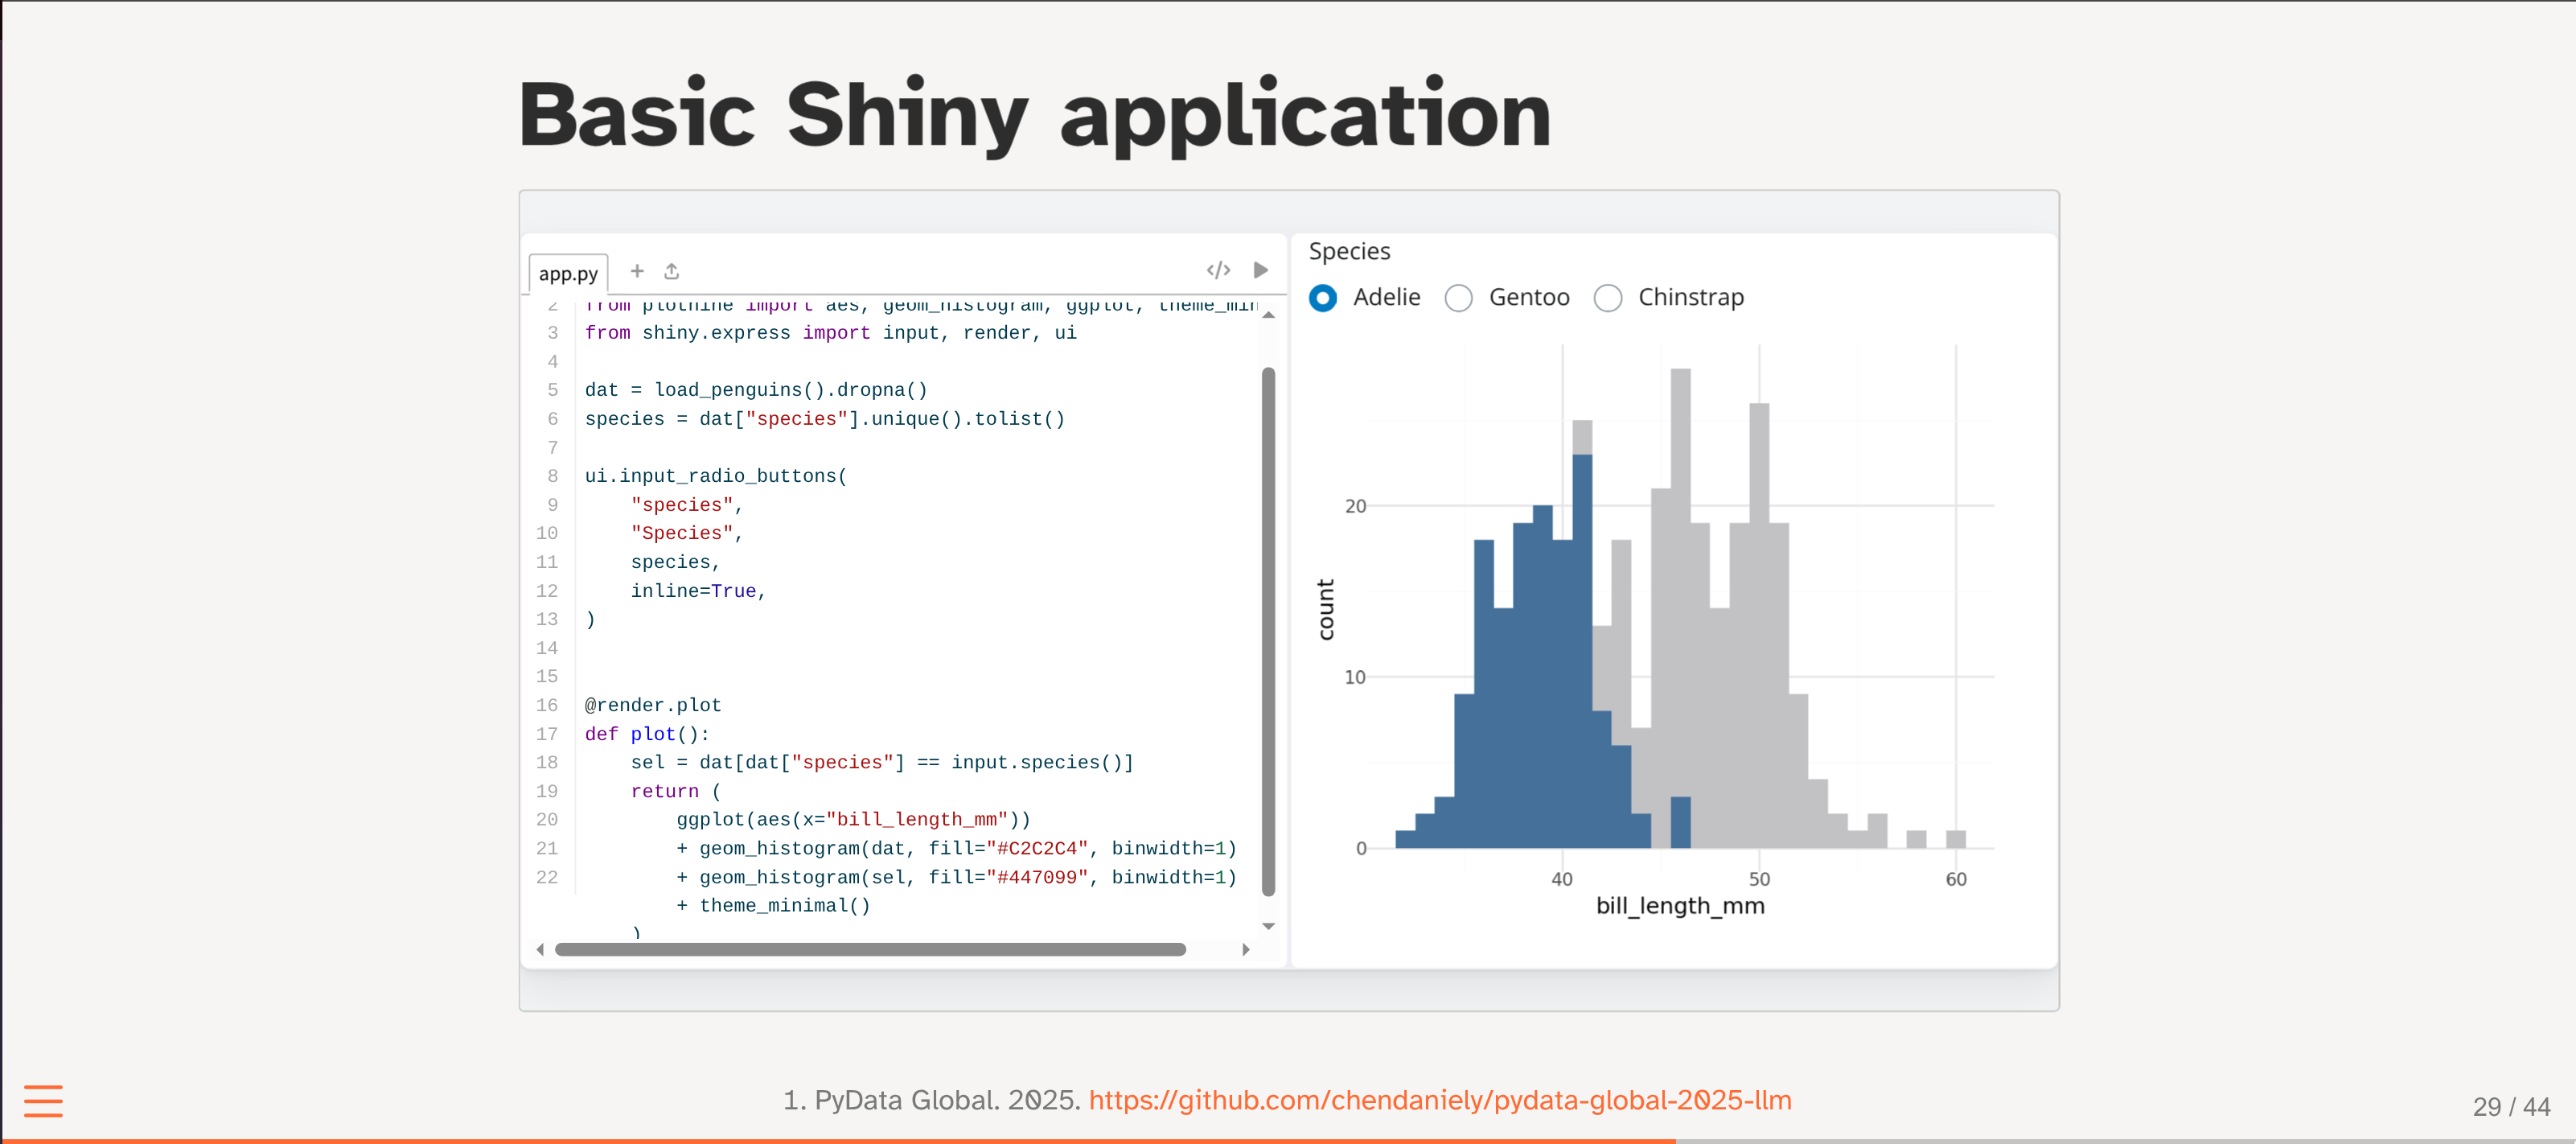Open the slide menu hamburger icon
Viewport: 2576px width, 1144px height.
click(x=43, y=1100)
